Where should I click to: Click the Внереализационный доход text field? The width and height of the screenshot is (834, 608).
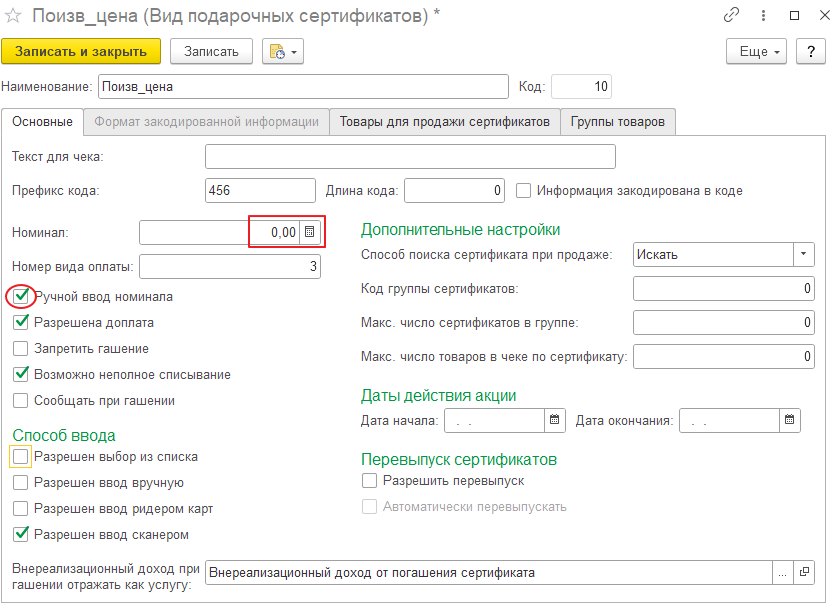point(488,573)
